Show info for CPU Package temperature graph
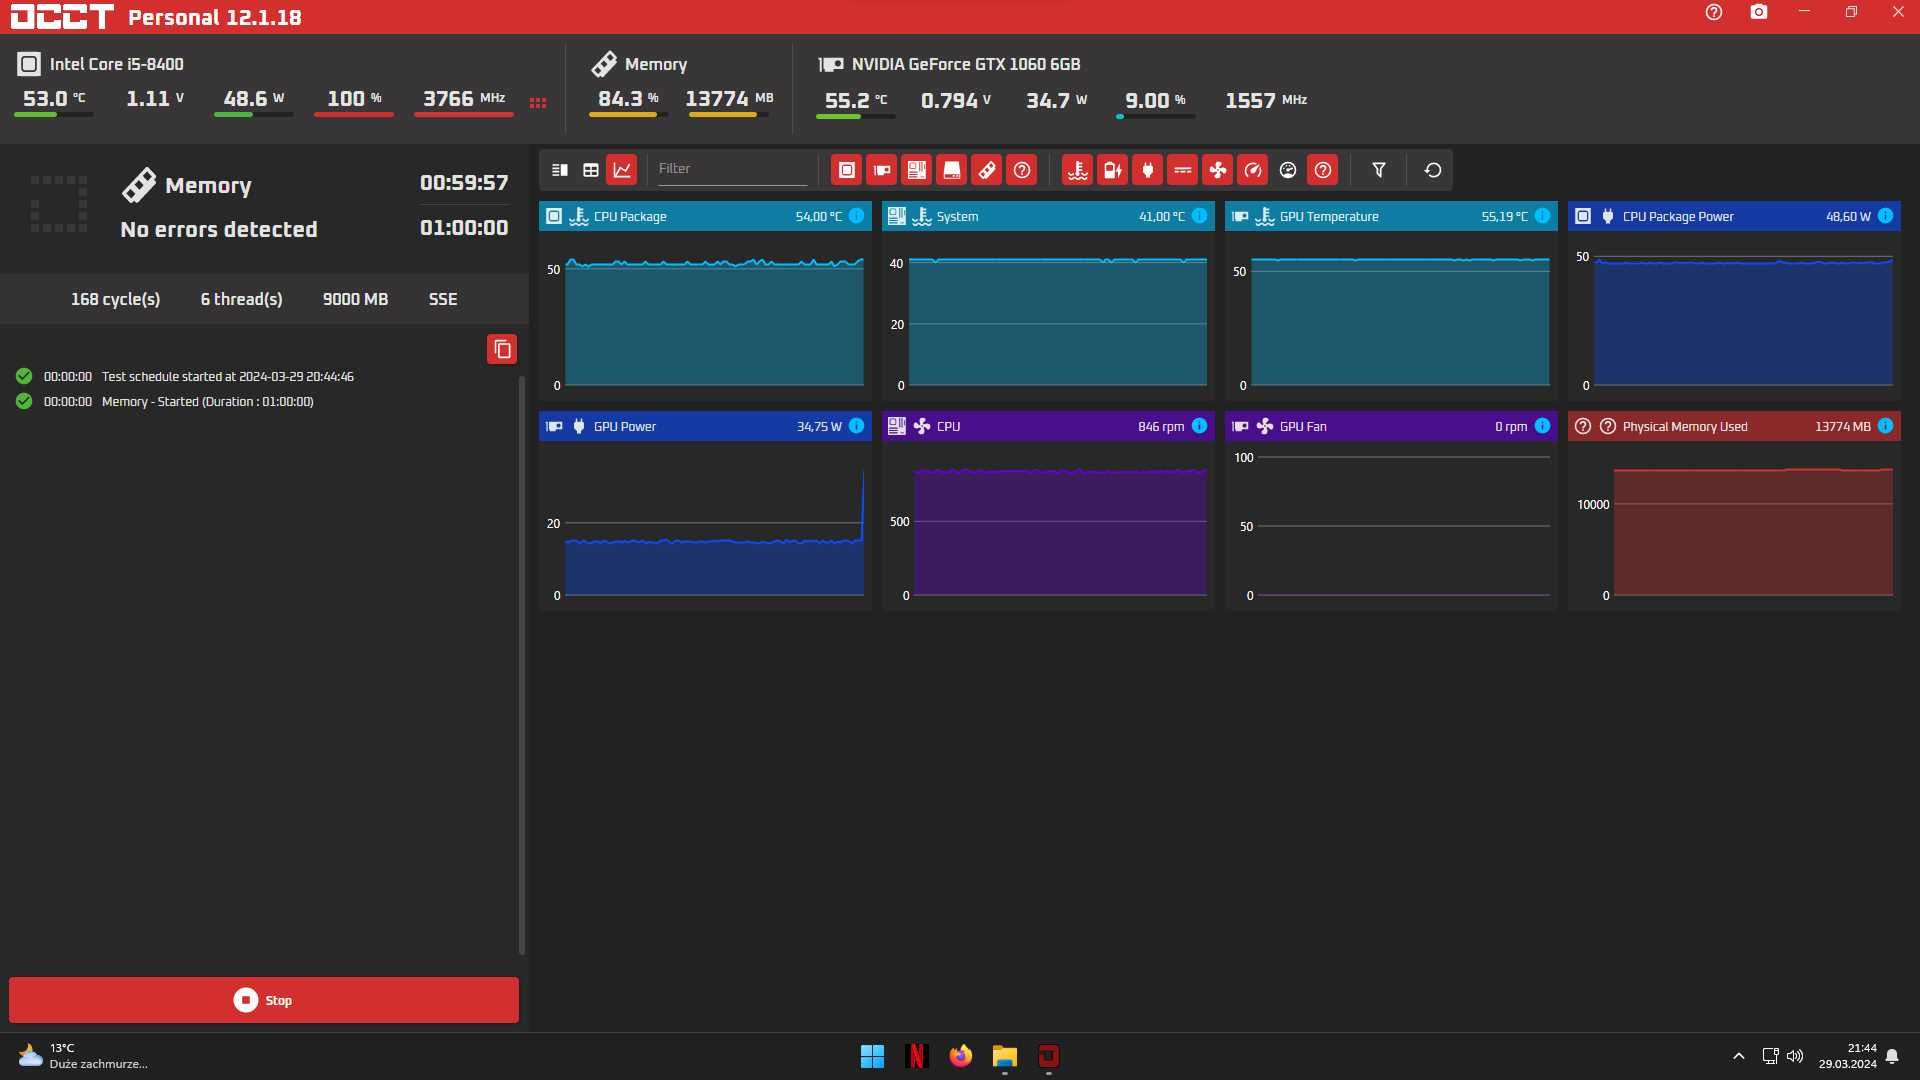 pyautogui.click(x=857, y=216)
